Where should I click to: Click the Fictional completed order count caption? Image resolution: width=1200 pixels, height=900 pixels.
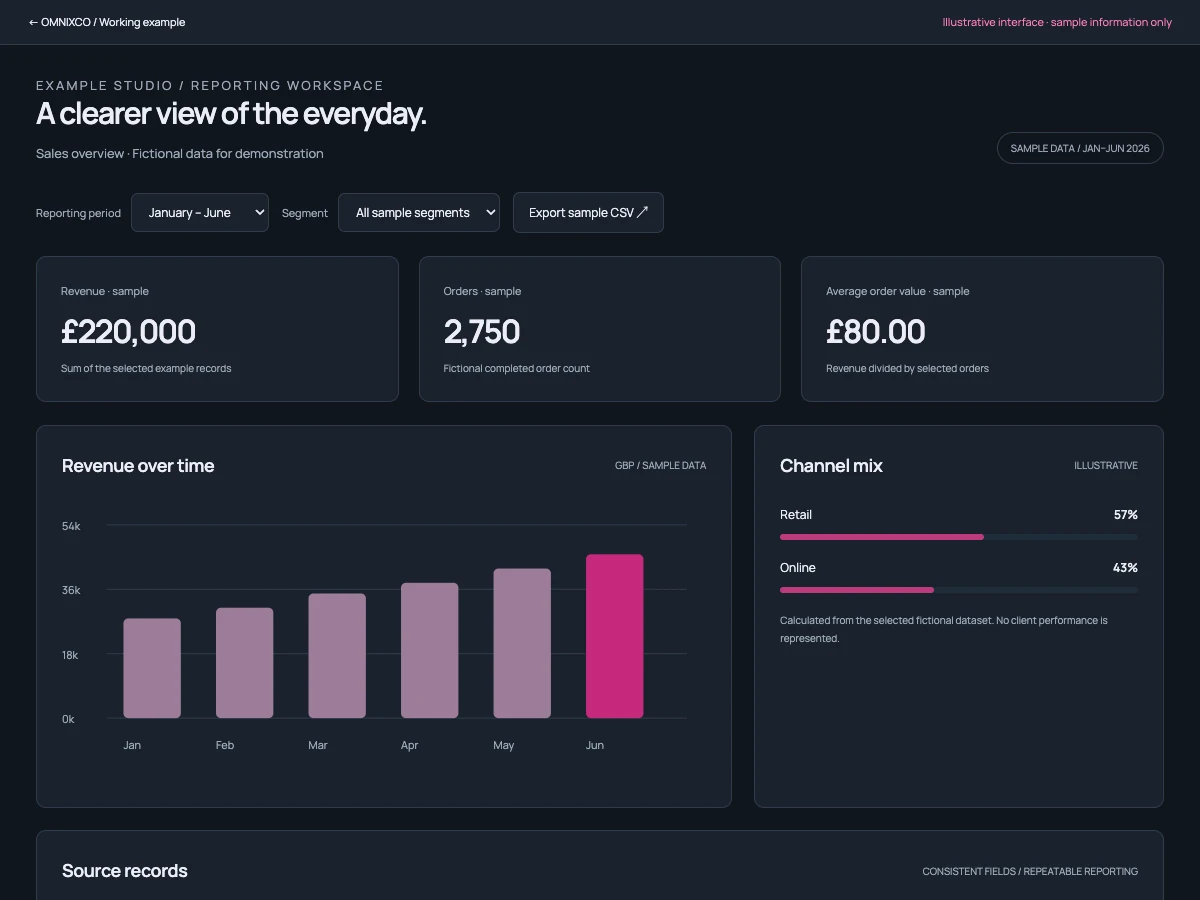tap(517, 369)
